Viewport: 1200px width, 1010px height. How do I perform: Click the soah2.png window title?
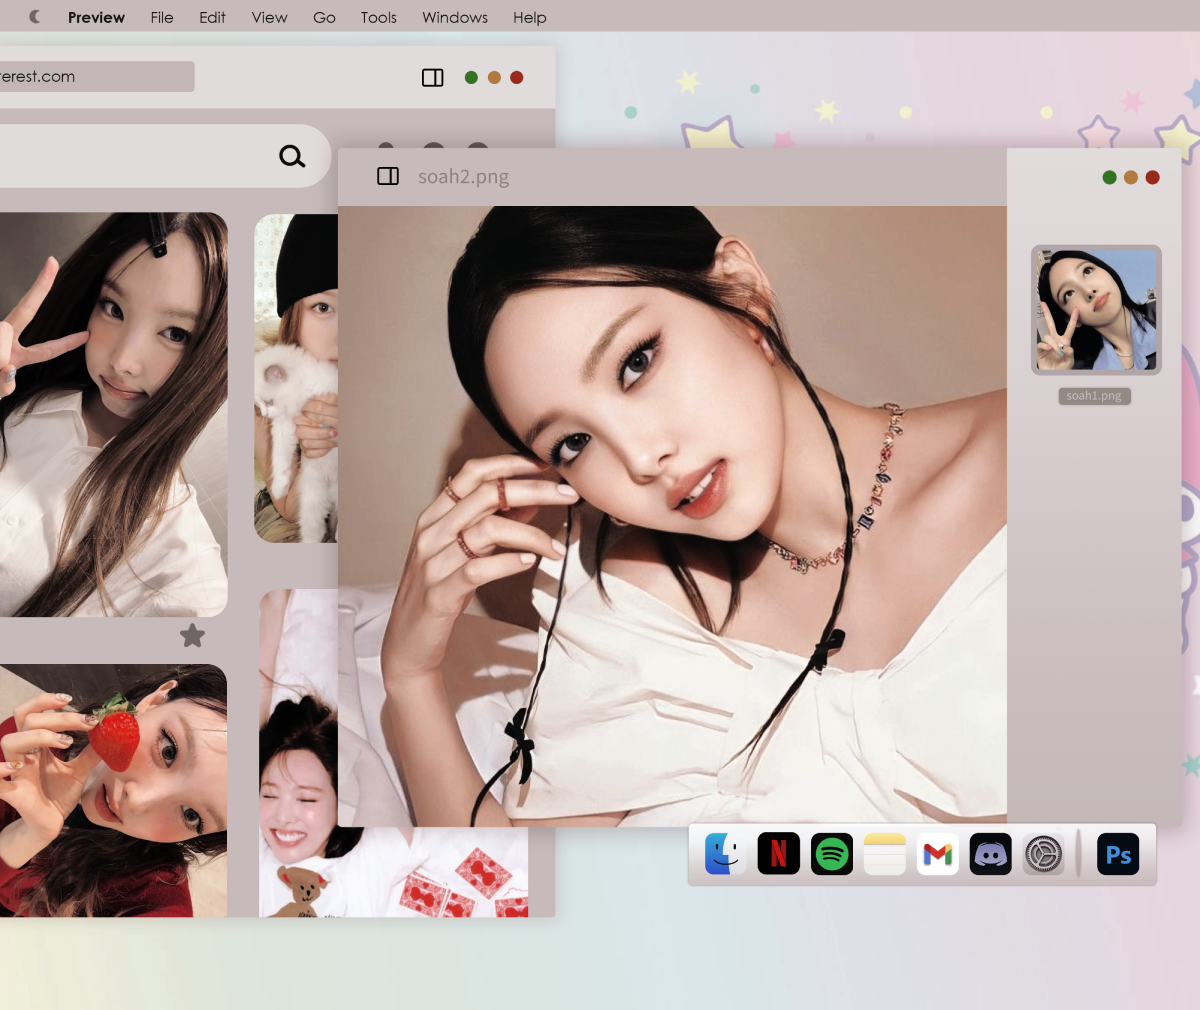coord(463,177)
